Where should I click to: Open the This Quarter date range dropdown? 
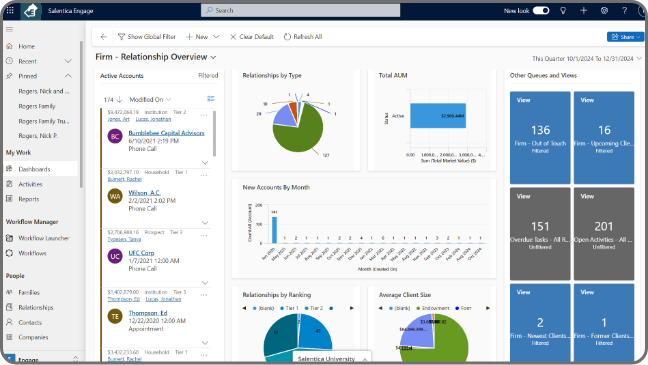[x=639, y=59]
